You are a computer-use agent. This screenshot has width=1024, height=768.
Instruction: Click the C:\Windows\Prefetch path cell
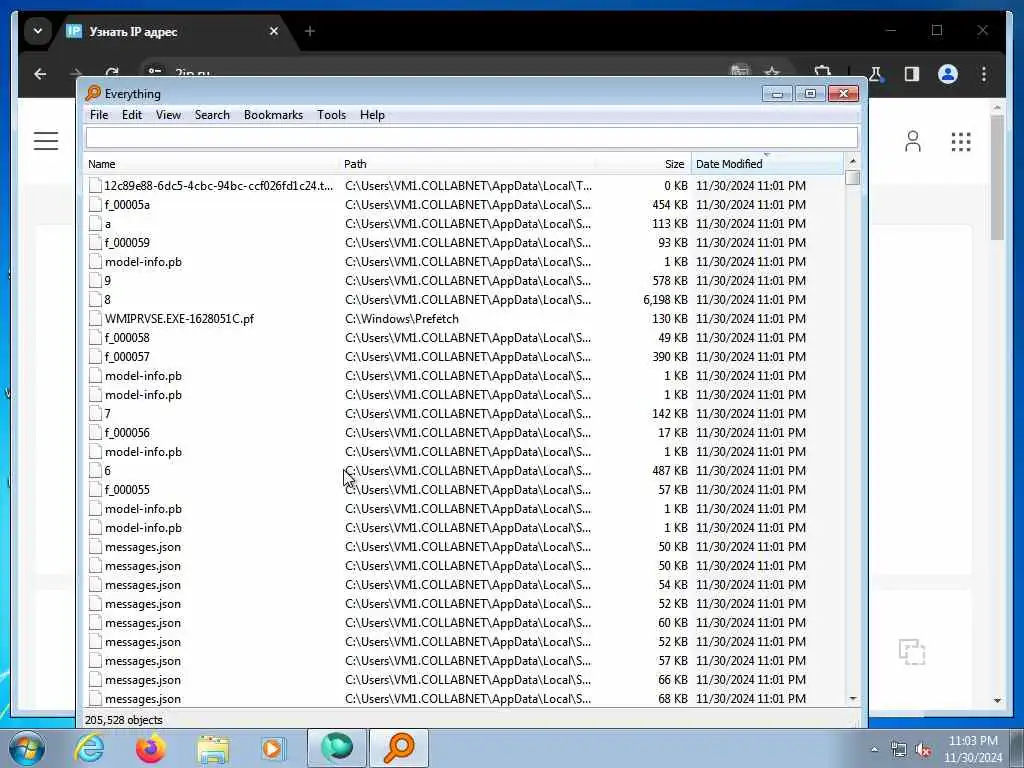[x=402, y=319]
